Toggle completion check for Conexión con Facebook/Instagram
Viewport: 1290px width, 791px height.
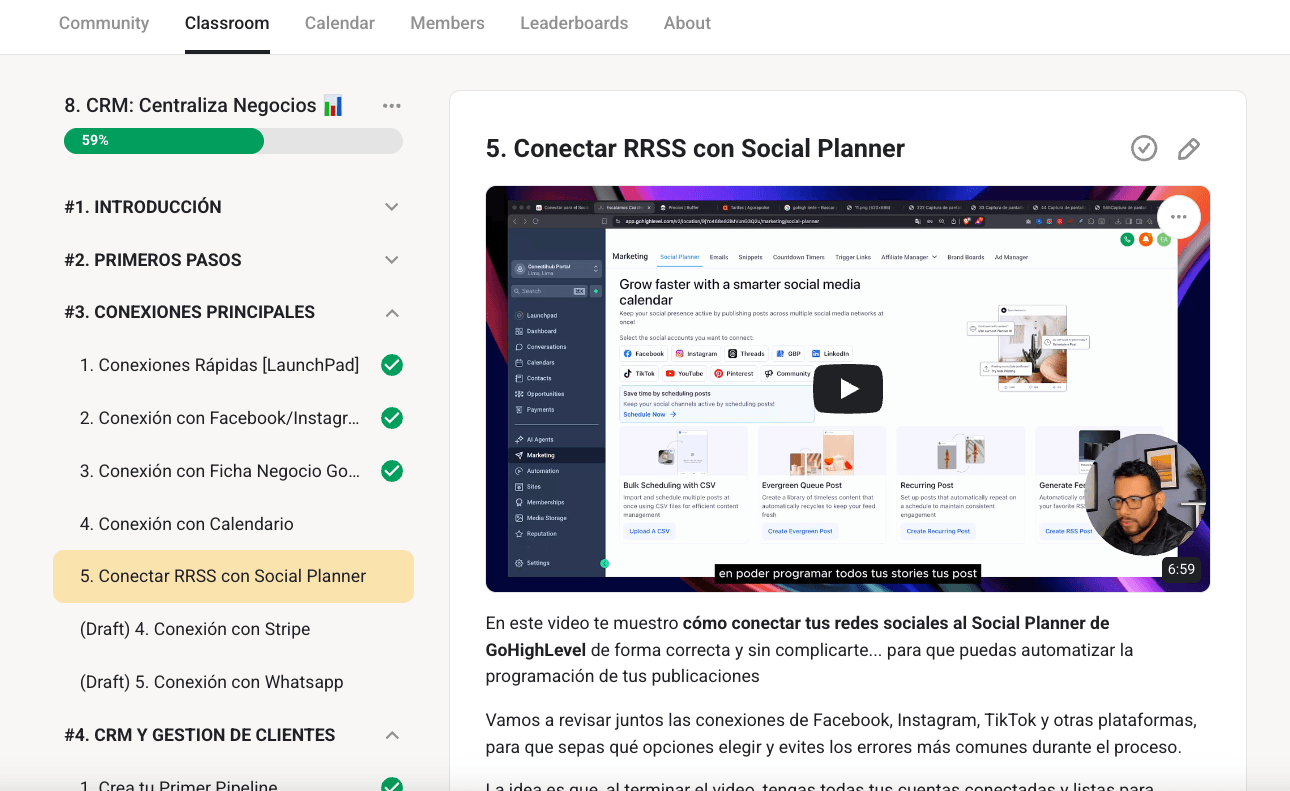392,418
